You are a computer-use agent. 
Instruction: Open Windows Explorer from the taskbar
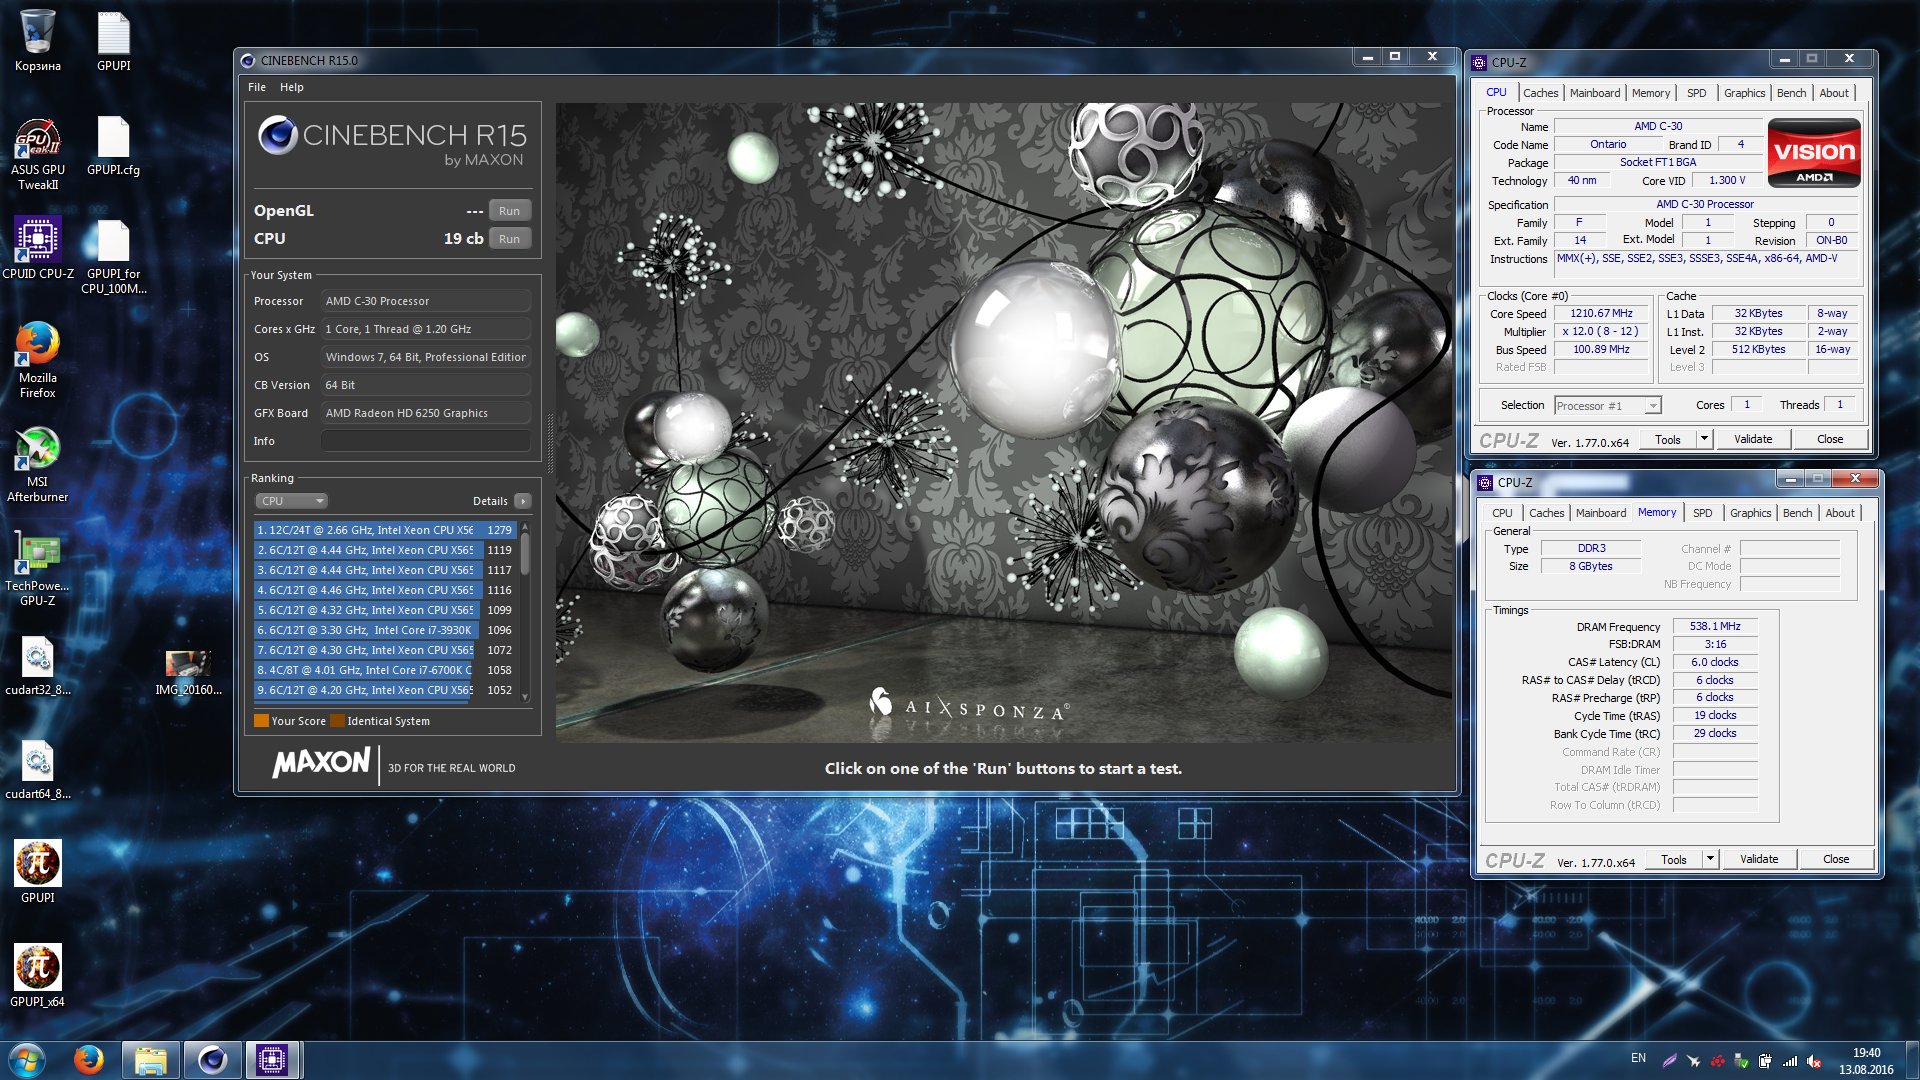pos(150,1060)
